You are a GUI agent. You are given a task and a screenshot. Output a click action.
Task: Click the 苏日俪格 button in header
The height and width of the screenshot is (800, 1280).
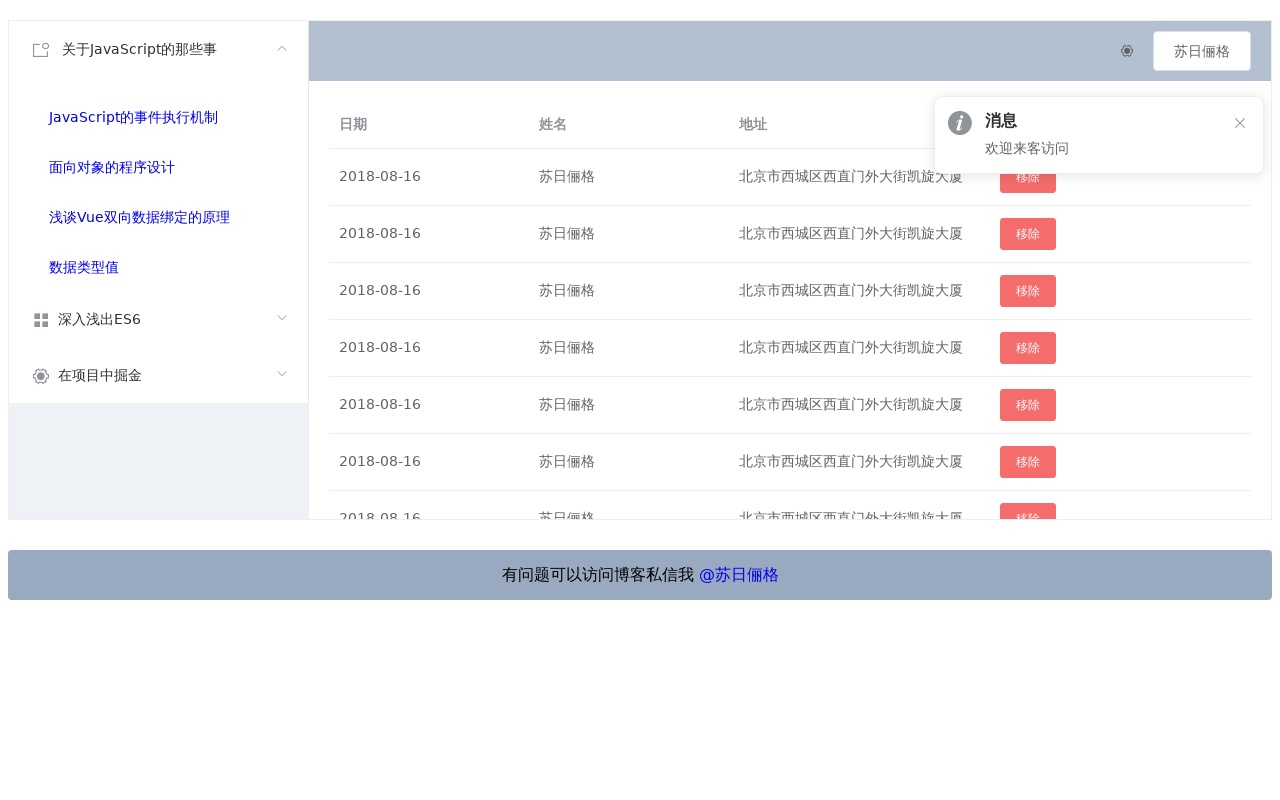[1202, 51]
